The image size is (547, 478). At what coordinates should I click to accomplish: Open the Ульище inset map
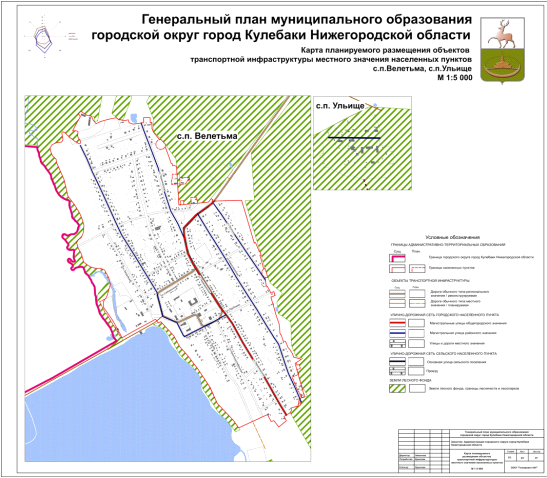(362, 143)
